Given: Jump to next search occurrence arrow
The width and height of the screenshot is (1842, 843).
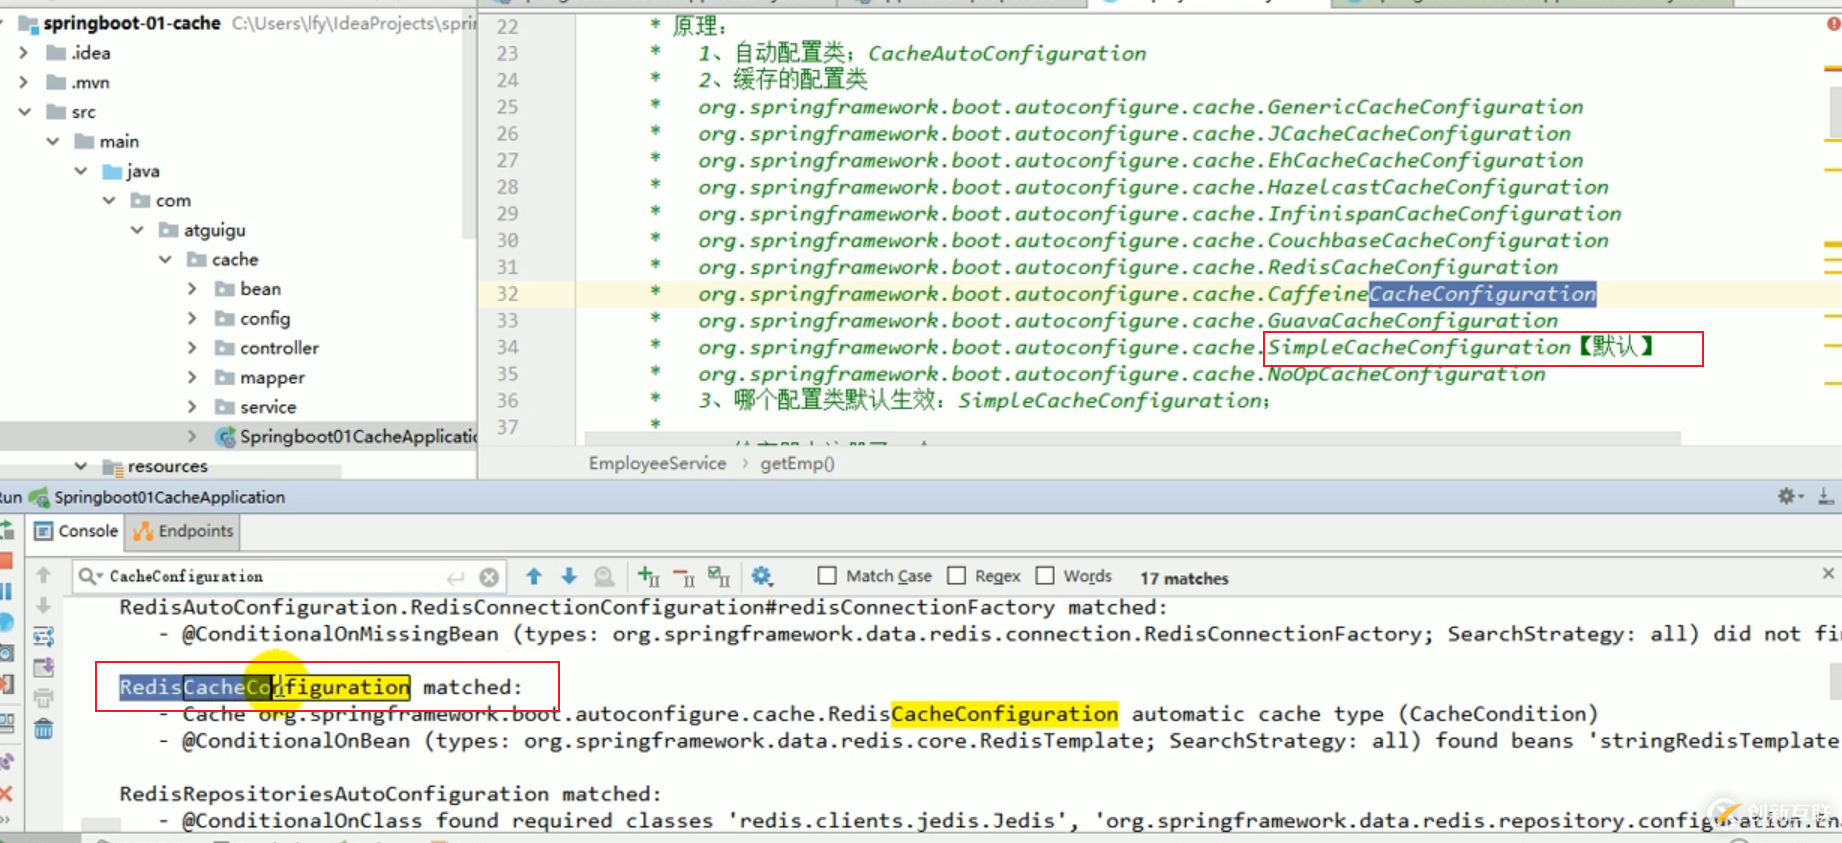Looking at the screenshot, I should pyautogui.click(x=569, y=576).
